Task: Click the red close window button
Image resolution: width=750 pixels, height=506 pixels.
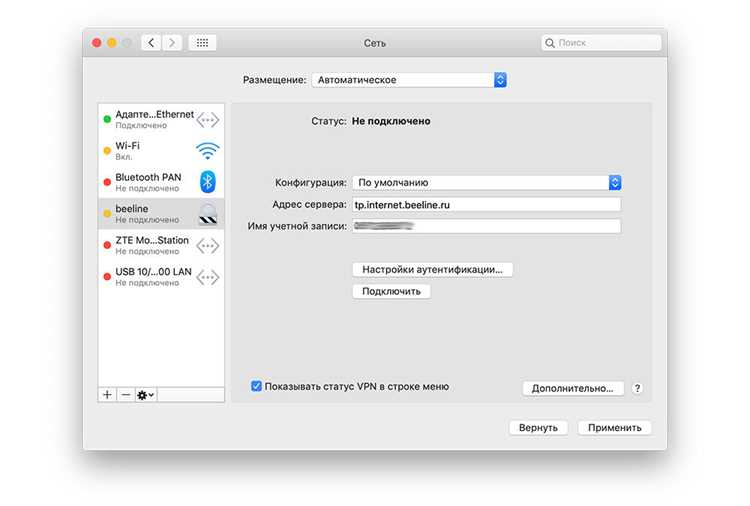Action: click(97, 43)
